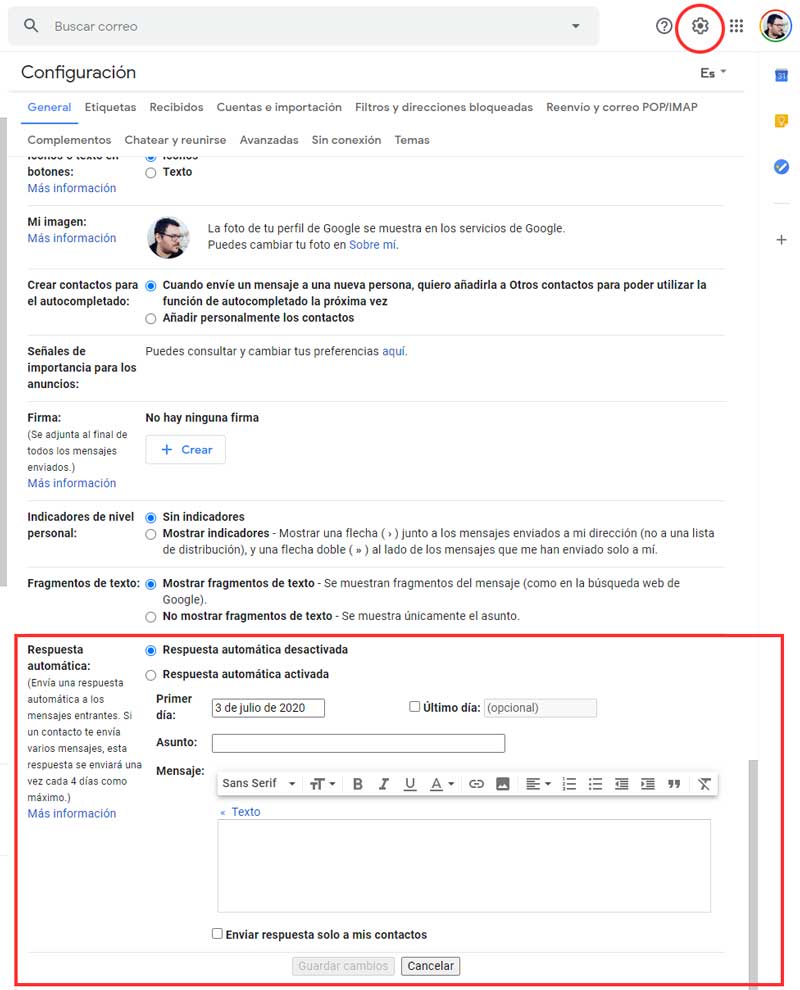This screenshot has height=990, width=800.
Task: Toggle italic formatting in message toolbar
Action: tap(383, 784)
